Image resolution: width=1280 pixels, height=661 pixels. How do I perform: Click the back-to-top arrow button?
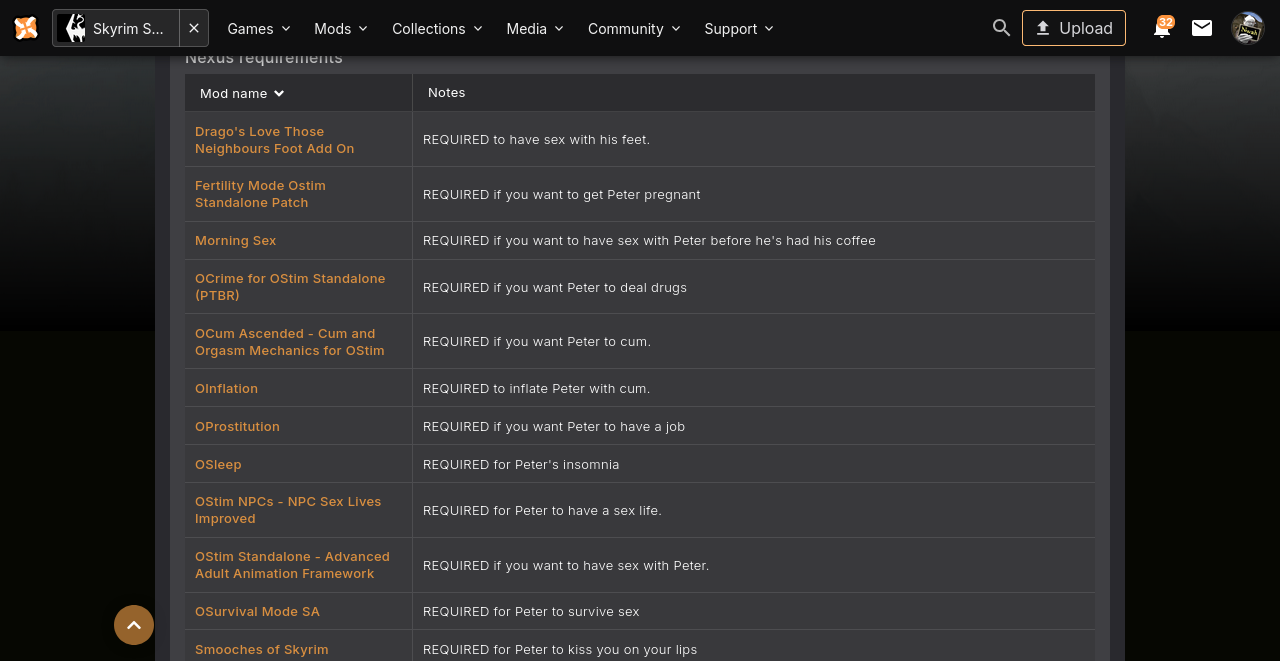click(x=134, y=625)
